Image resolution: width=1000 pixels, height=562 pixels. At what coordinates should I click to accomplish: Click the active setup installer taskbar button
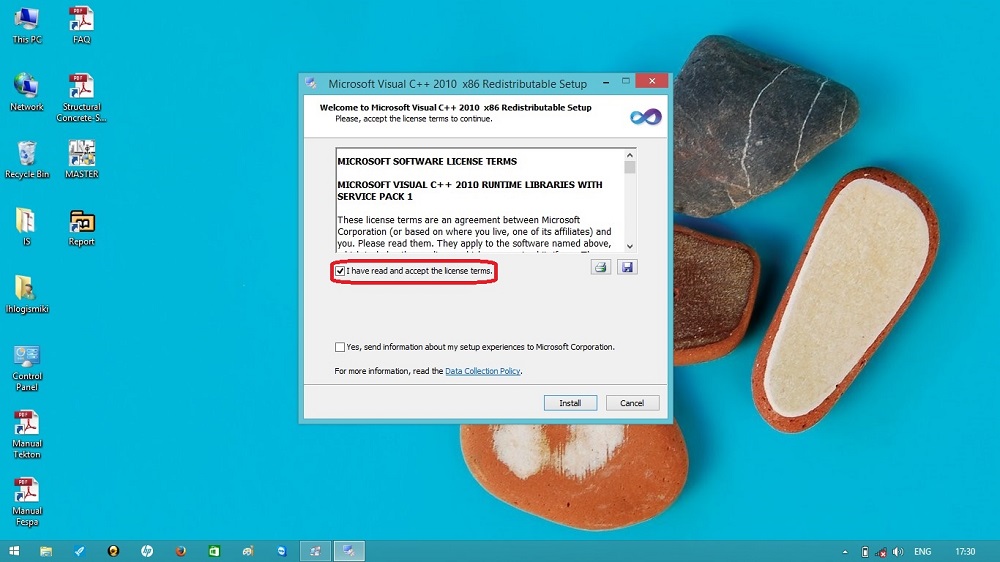pyautogui.click(x=349, y=551)
